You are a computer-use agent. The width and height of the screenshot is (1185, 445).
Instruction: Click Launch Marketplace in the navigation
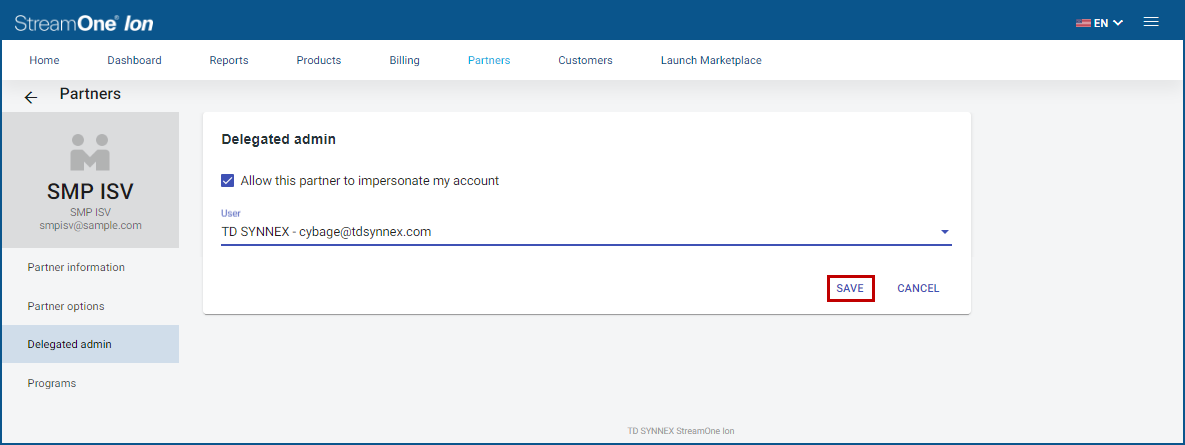click(x=711, y=60)
